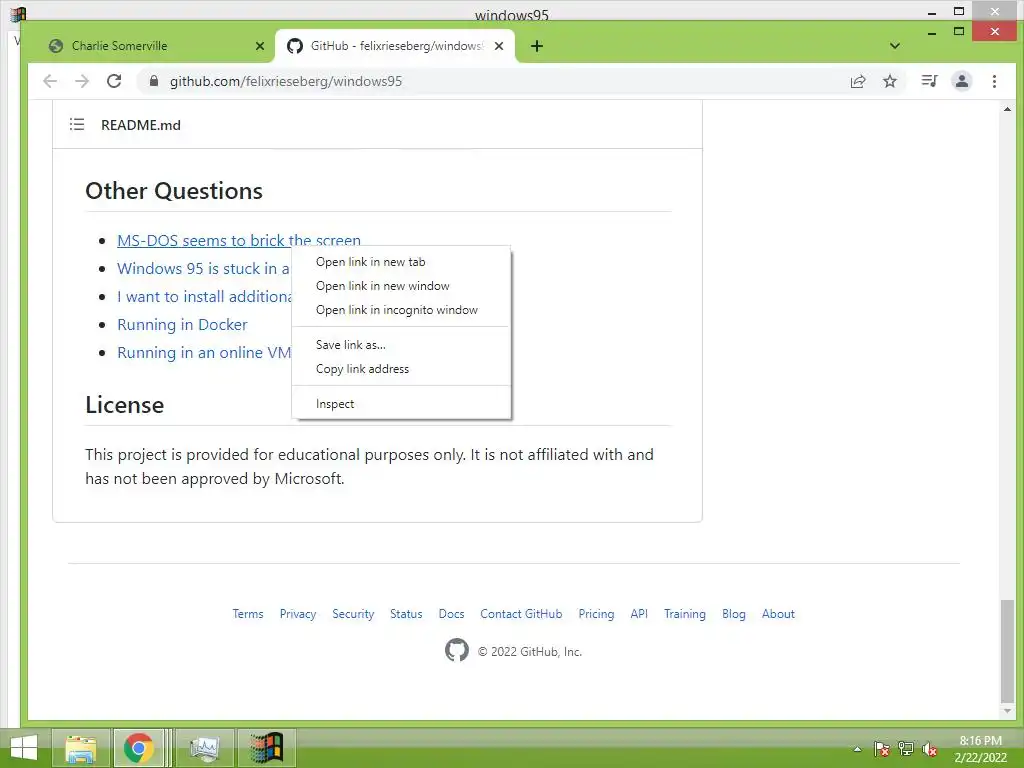Click the network tray icon
The width and height of the screenshot is (1024, 768).
[x=906, y=749]
